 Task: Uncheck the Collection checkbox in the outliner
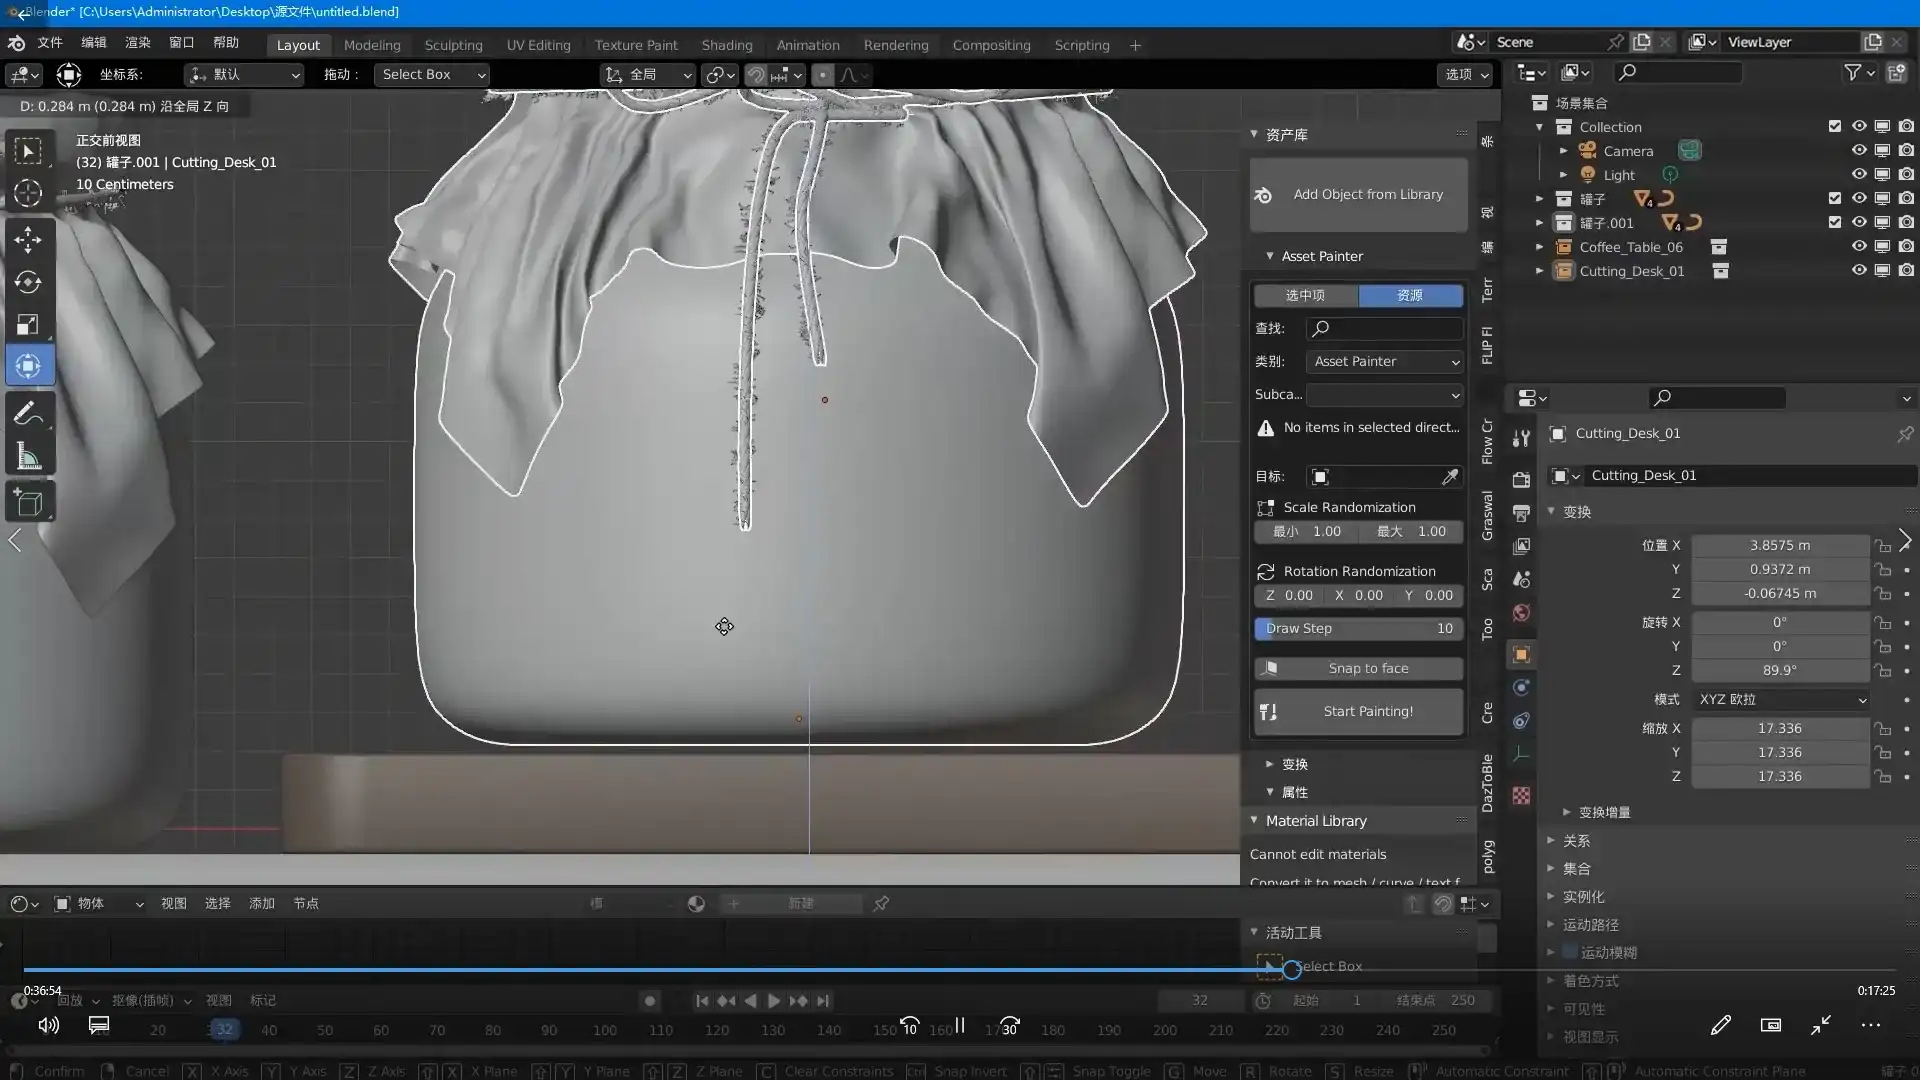pos(1835,126)
